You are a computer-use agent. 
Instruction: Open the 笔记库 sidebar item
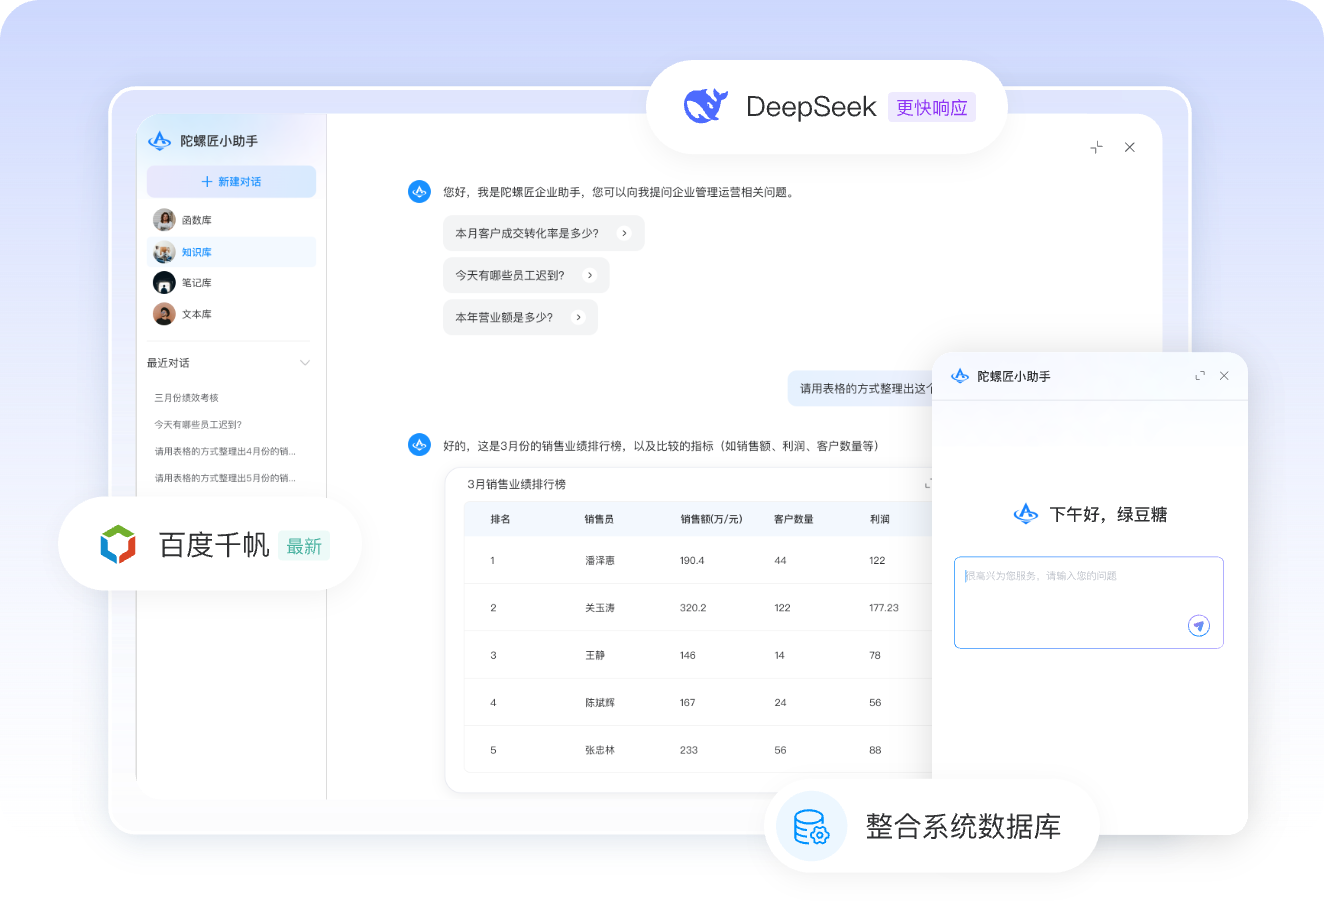coord(197,283)
